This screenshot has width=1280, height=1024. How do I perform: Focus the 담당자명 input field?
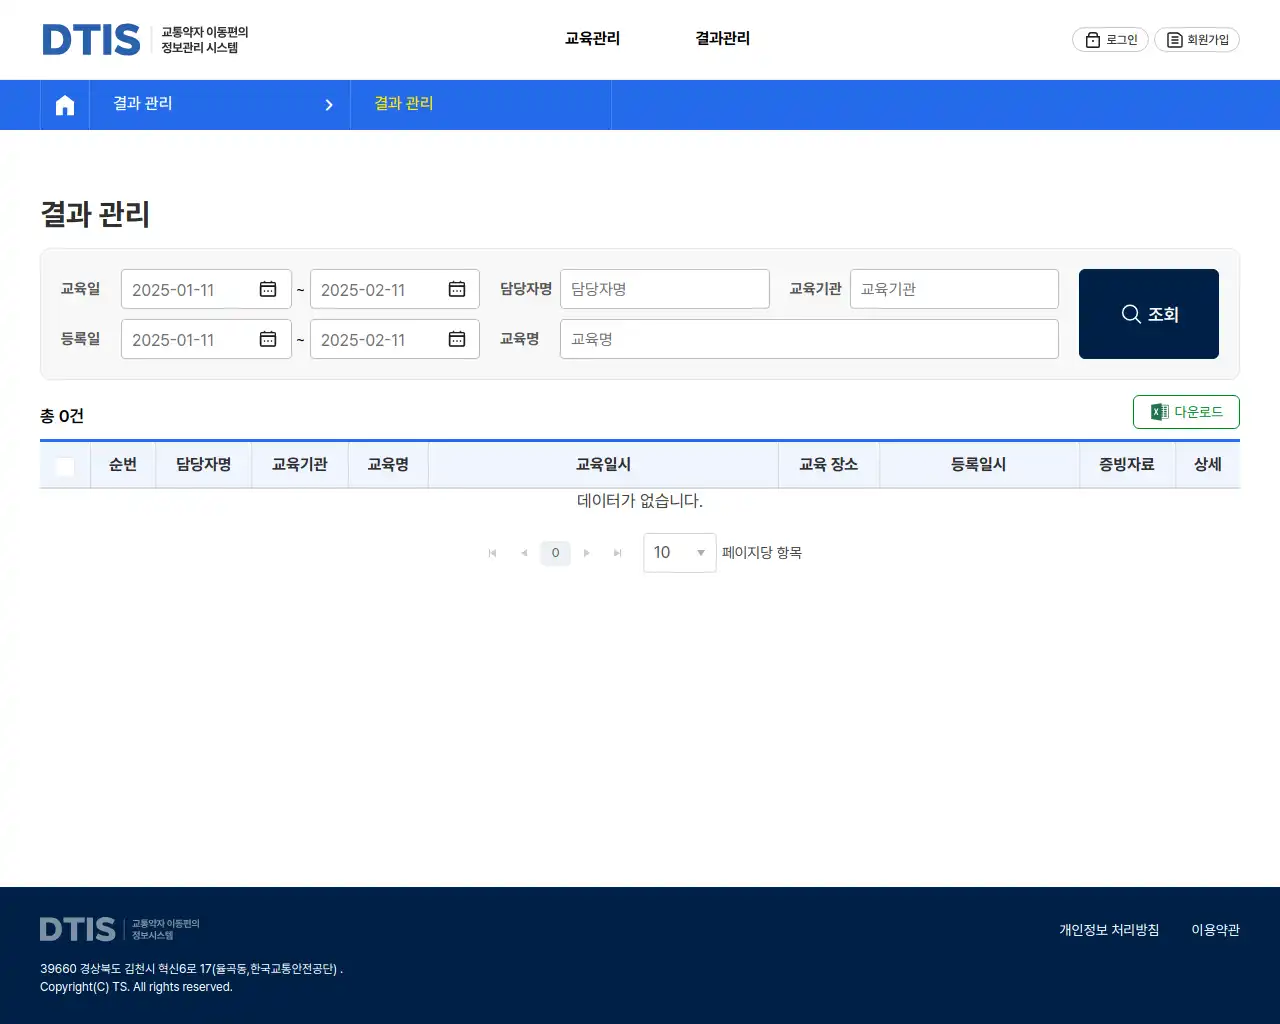pyautogui.click(x=665, y=289)
